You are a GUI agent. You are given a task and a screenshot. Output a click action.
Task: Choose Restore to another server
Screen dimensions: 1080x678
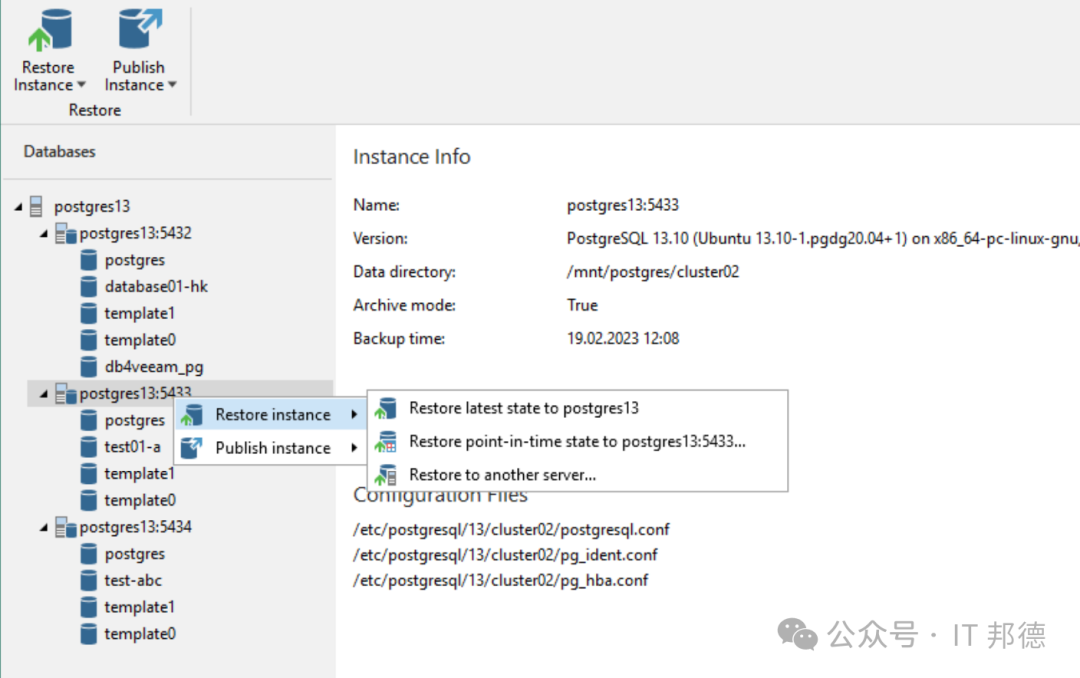pos(578,474)
